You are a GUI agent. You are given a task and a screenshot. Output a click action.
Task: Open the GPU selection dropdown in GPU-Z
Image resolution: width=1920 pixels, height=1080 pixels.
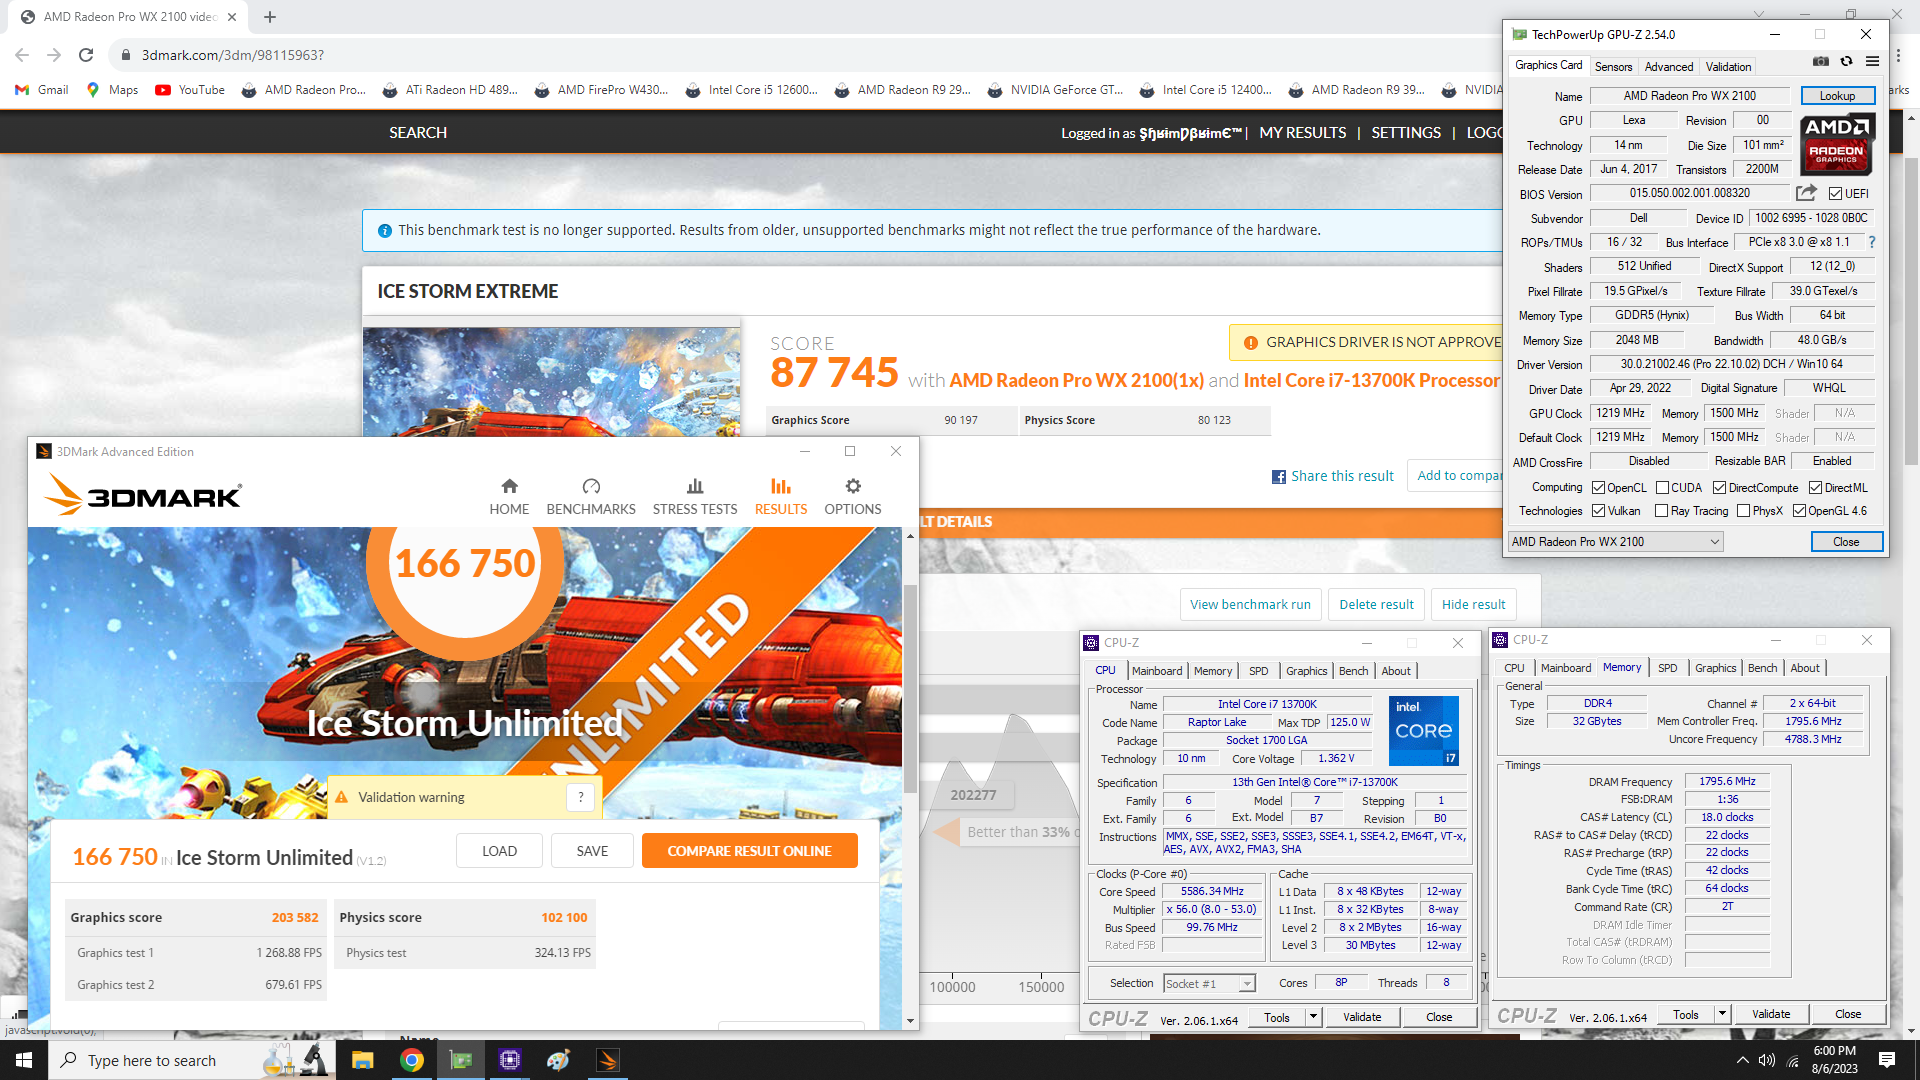tap(1615, 542)
